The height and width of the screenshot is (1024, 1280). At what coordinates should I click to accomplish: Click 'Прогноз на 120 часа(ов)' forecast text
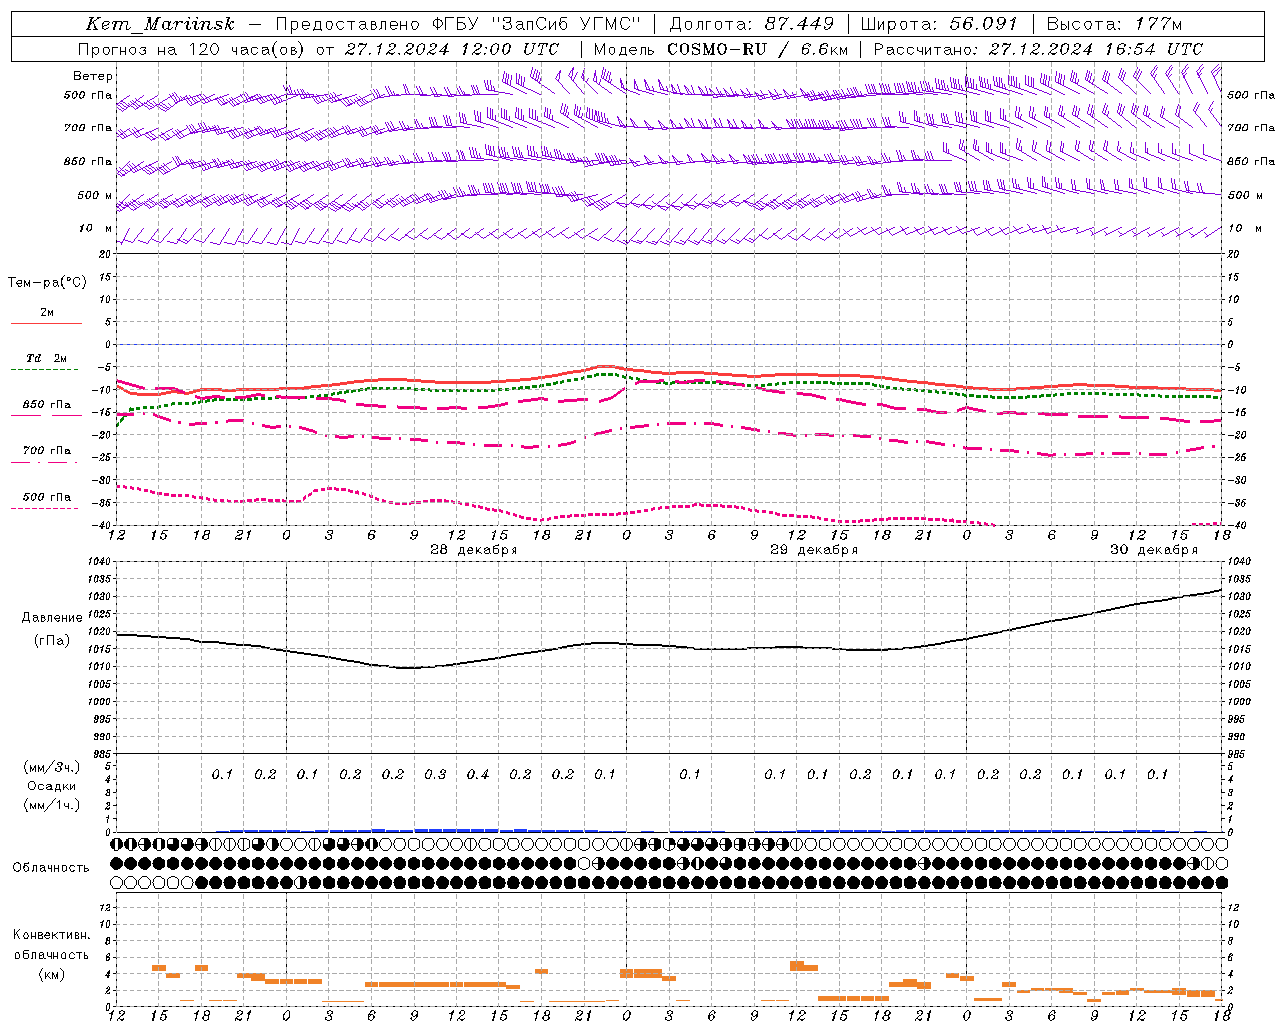tap(192, 49)
